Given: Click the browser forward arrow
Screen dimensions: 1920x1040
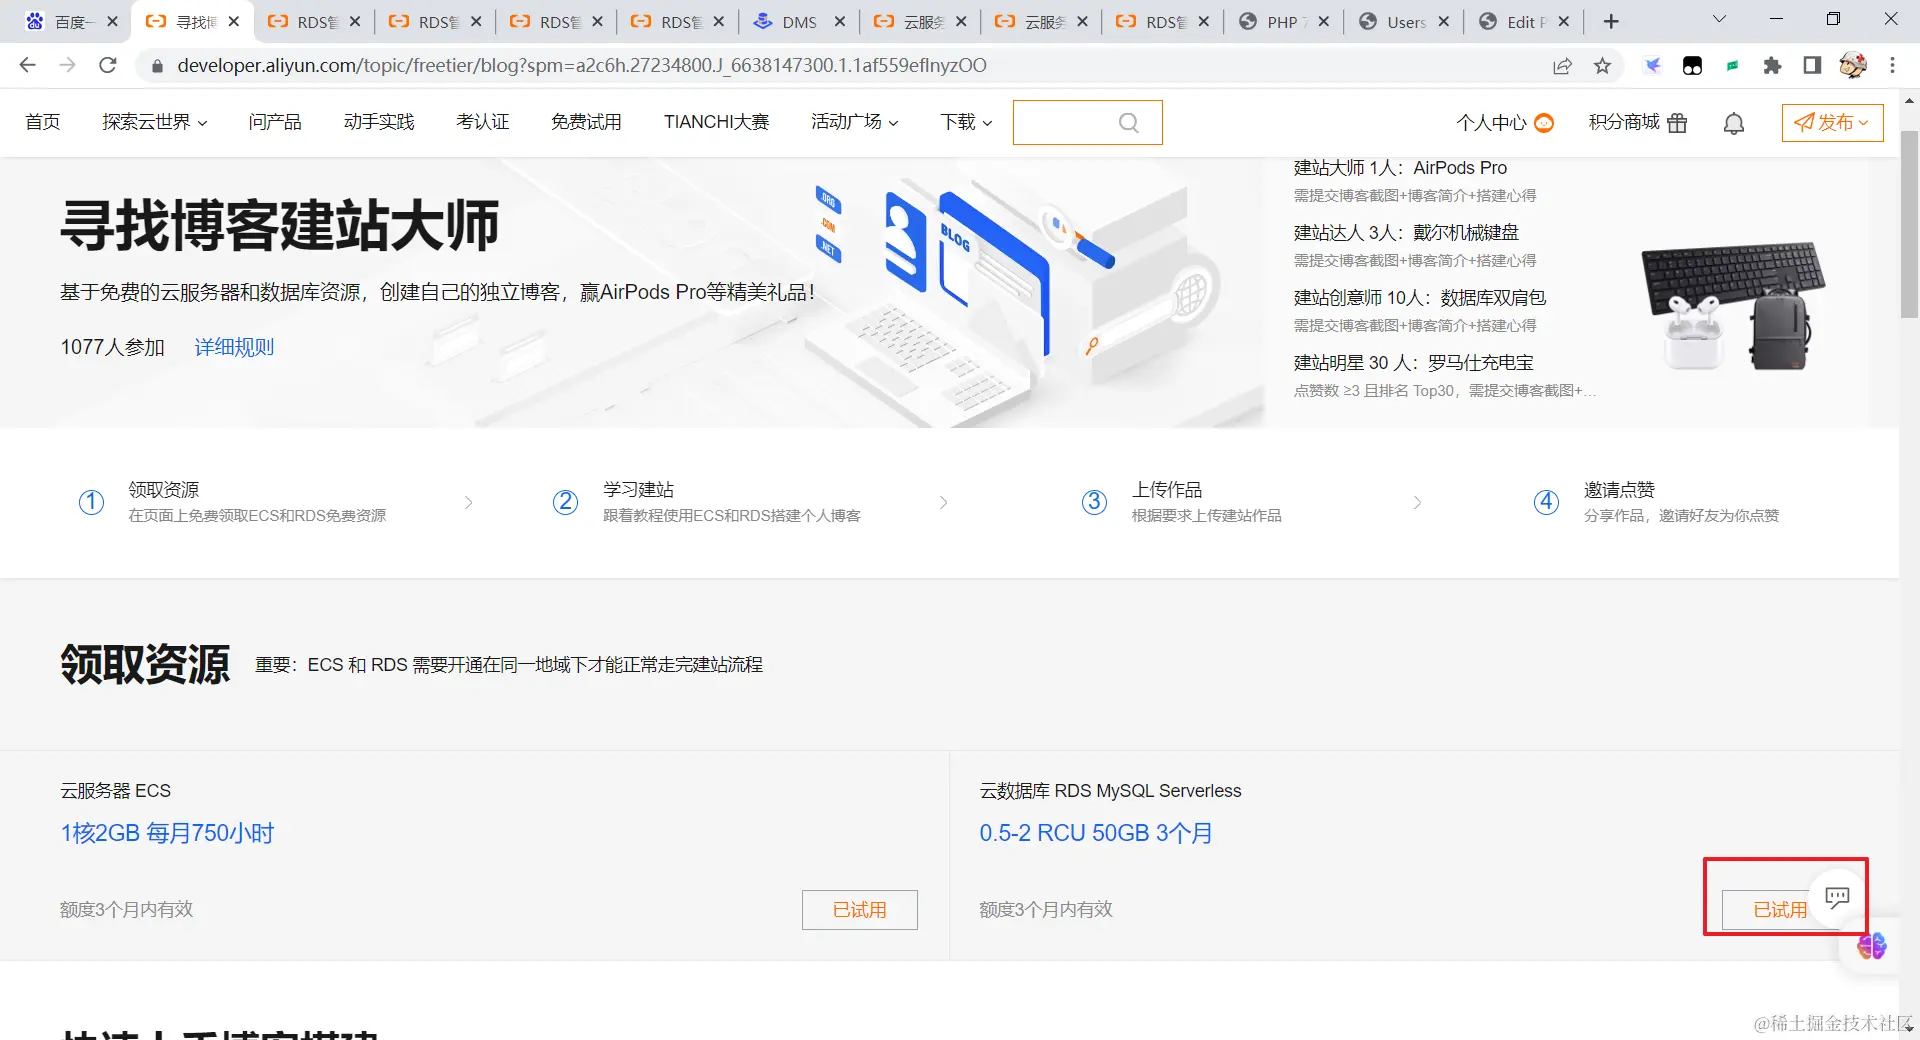Looking at the screenshot, I should [68, 65].
